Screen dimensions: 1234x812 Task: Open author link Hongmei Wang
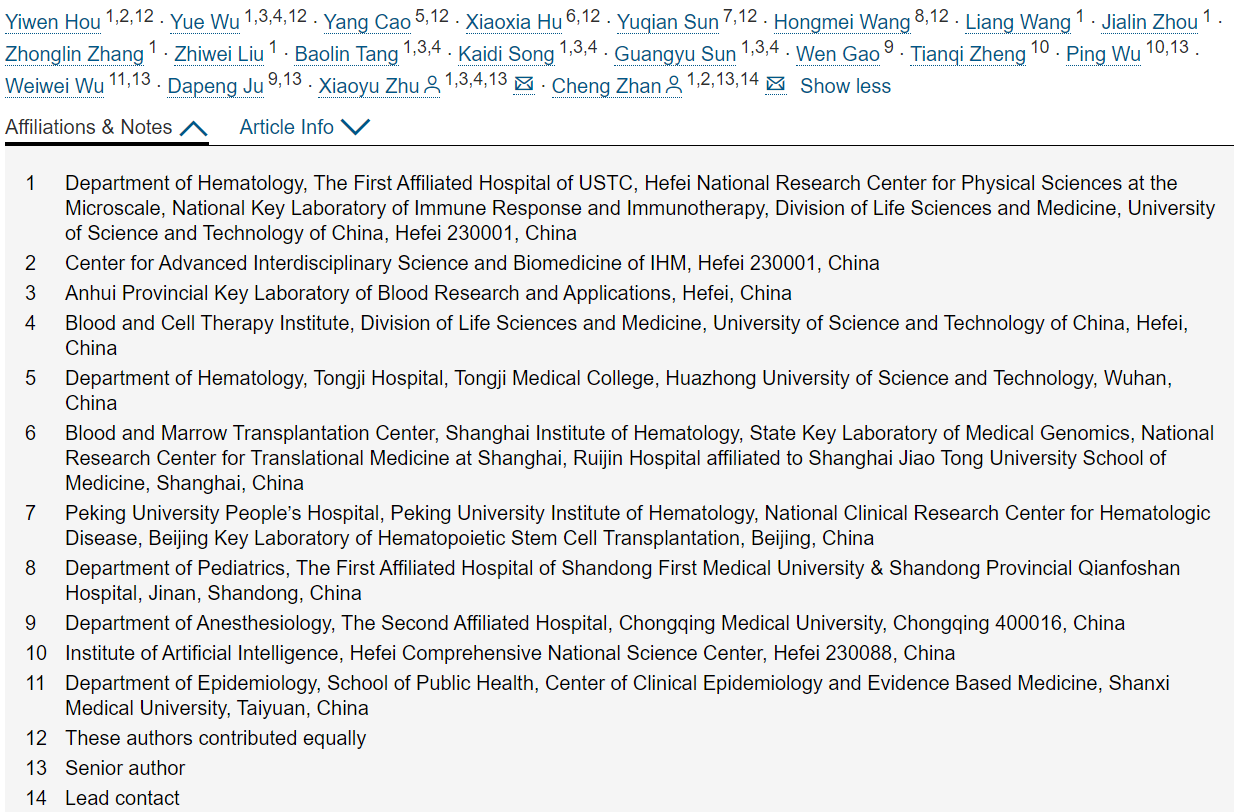tap(842, 22)
